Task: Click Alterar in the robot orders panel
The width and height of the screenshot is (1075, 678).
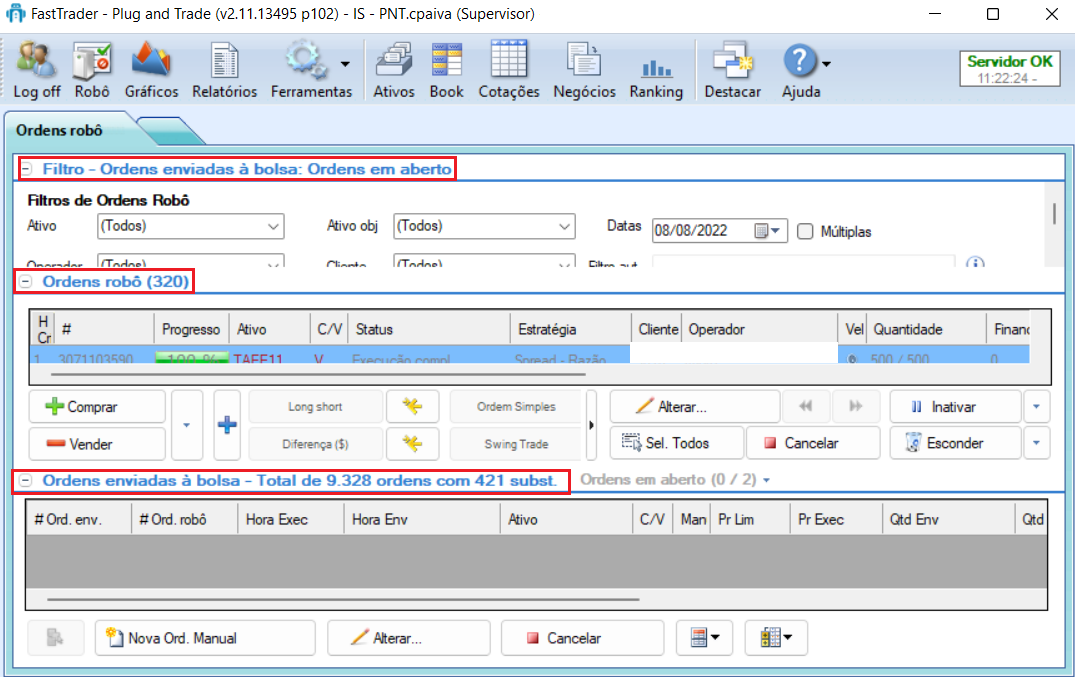Action: (x=694, y=407)
